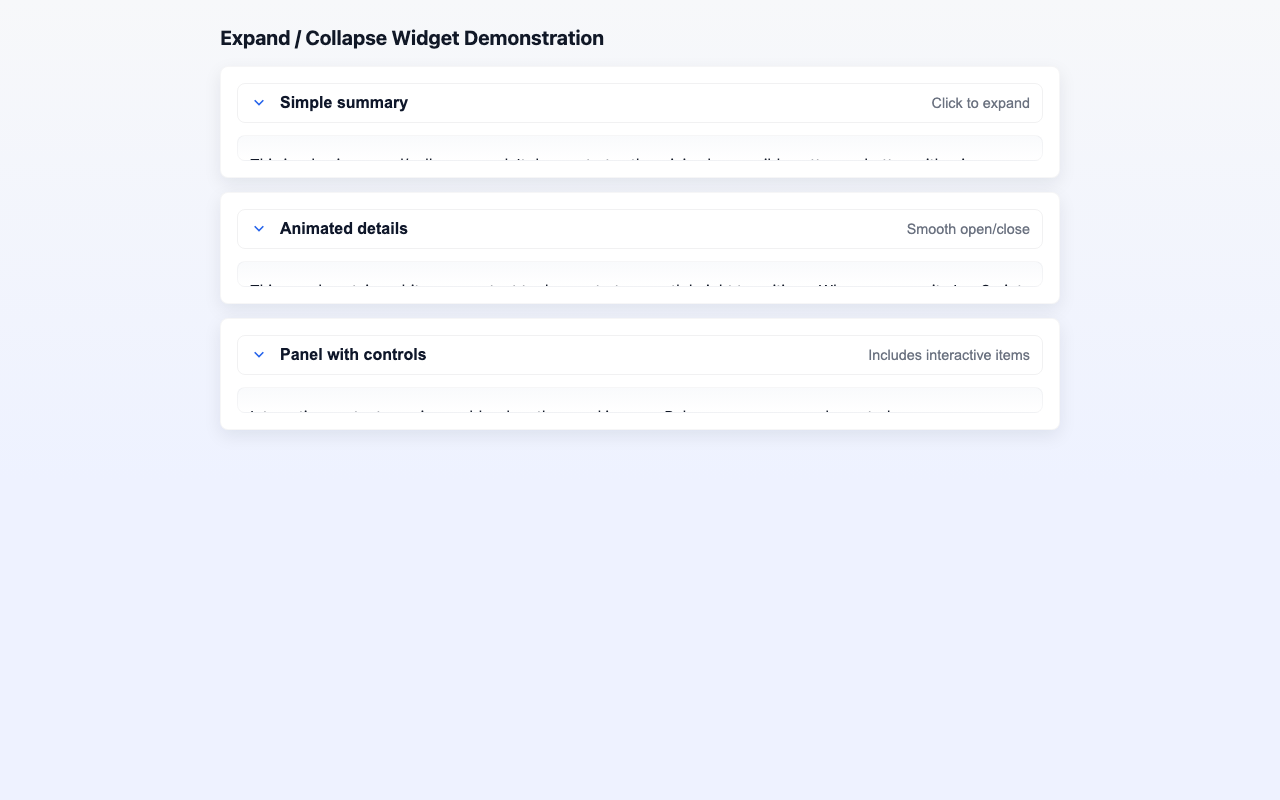
Task: Select the blue arrow in the first panel header
Action: [x=258, y=102]
